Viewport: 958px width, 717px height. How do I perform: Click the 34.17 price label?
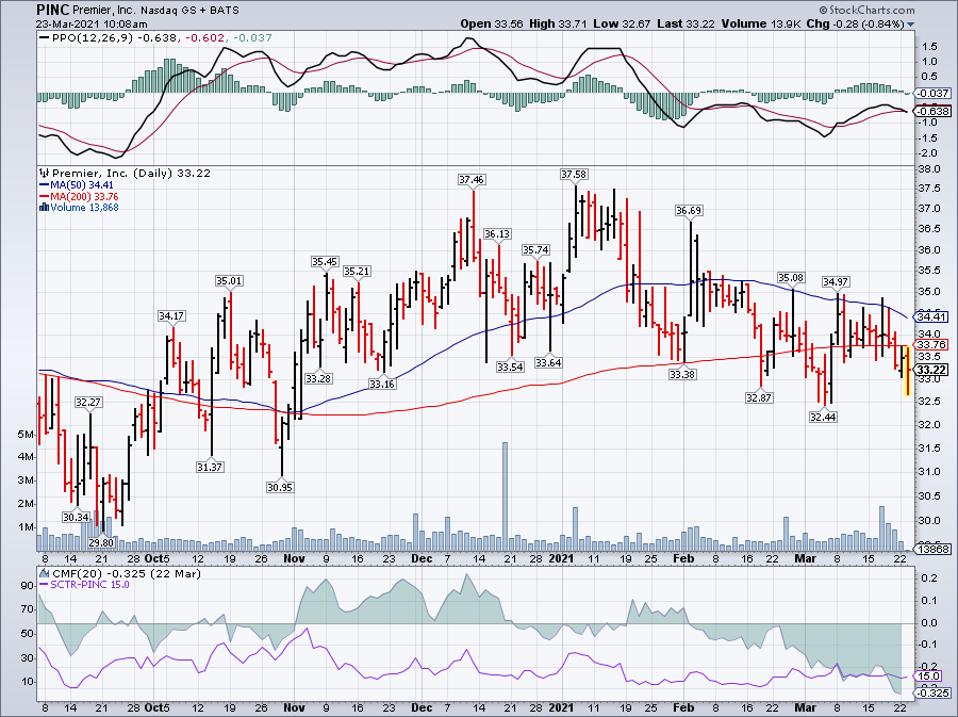(172, 316)
